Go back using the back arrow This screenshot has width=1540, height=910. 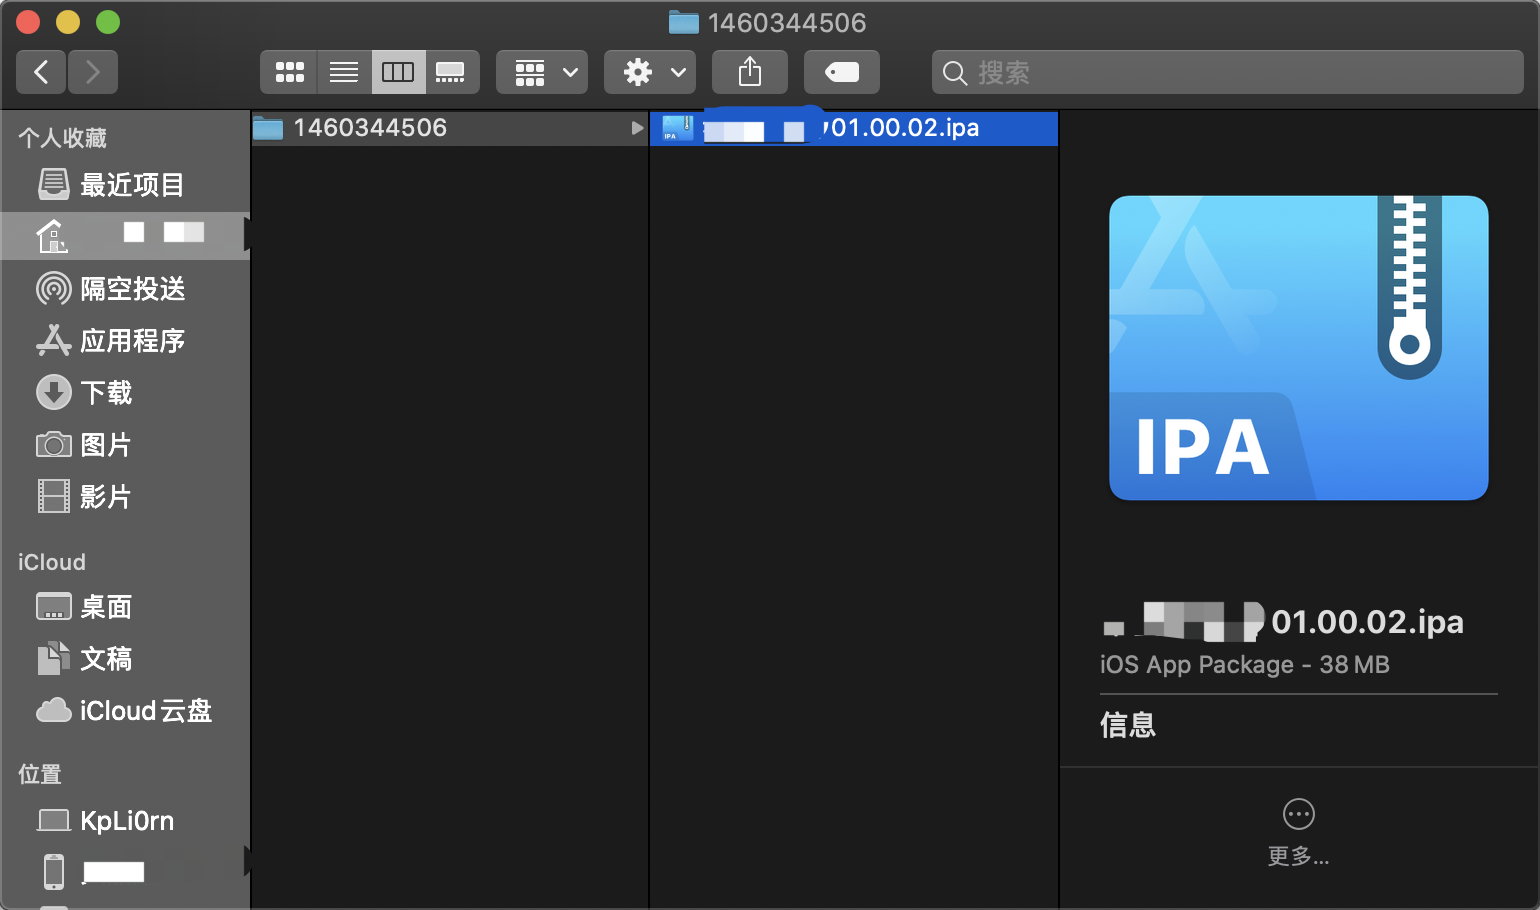[41, 72]
